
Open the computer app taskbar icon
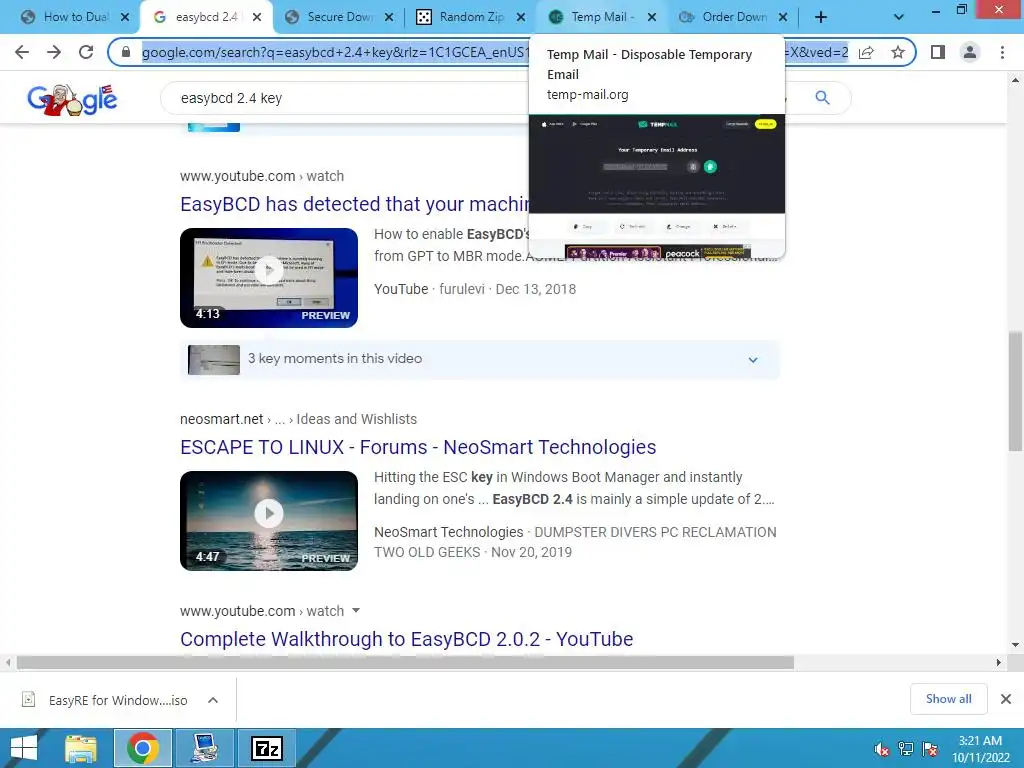pos(205,748)
